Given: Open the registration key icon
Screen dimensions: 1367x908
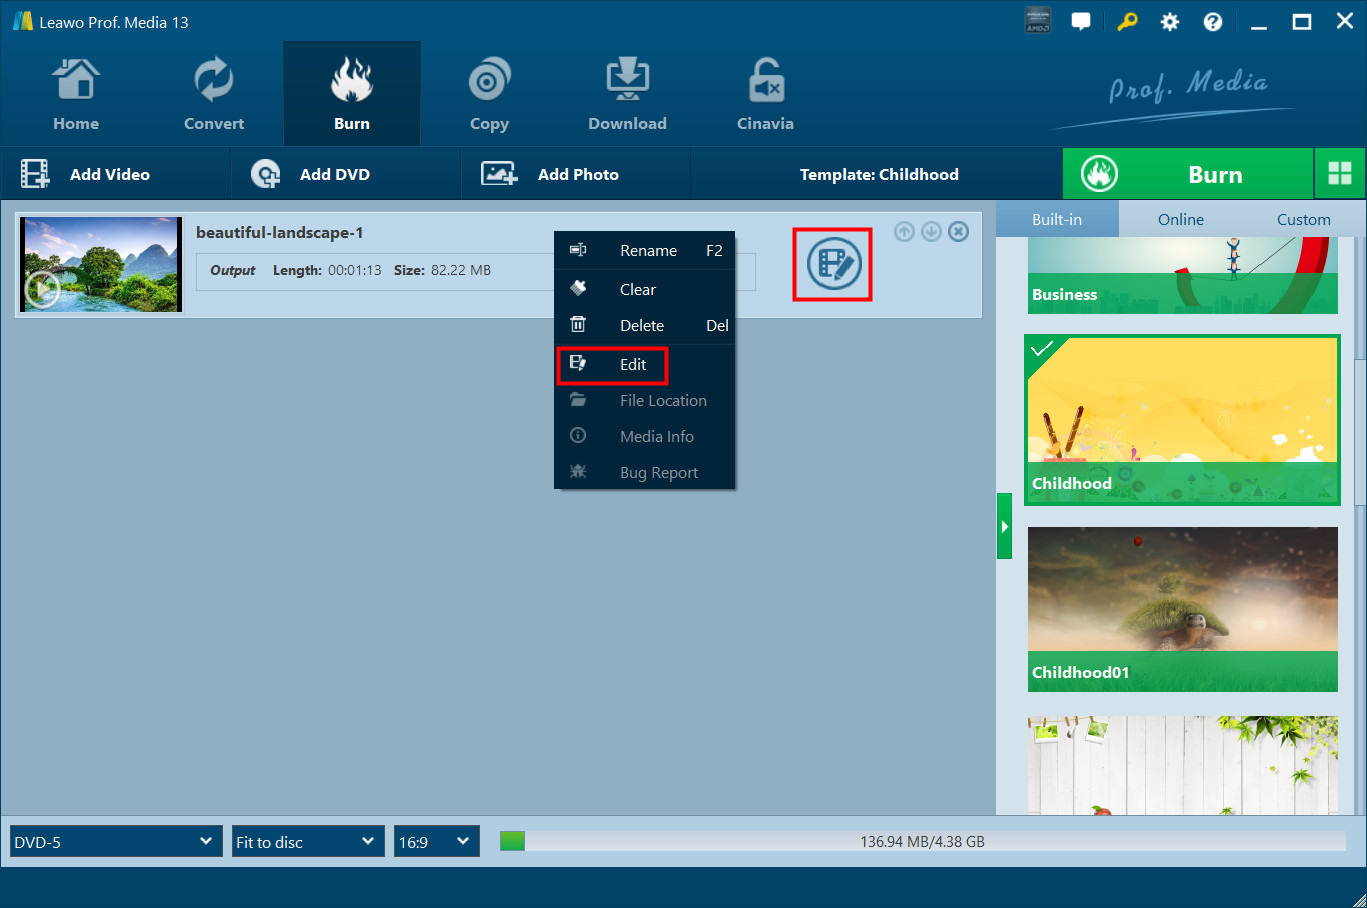Looking at the screenshot, I should (x=1127, y=21).
